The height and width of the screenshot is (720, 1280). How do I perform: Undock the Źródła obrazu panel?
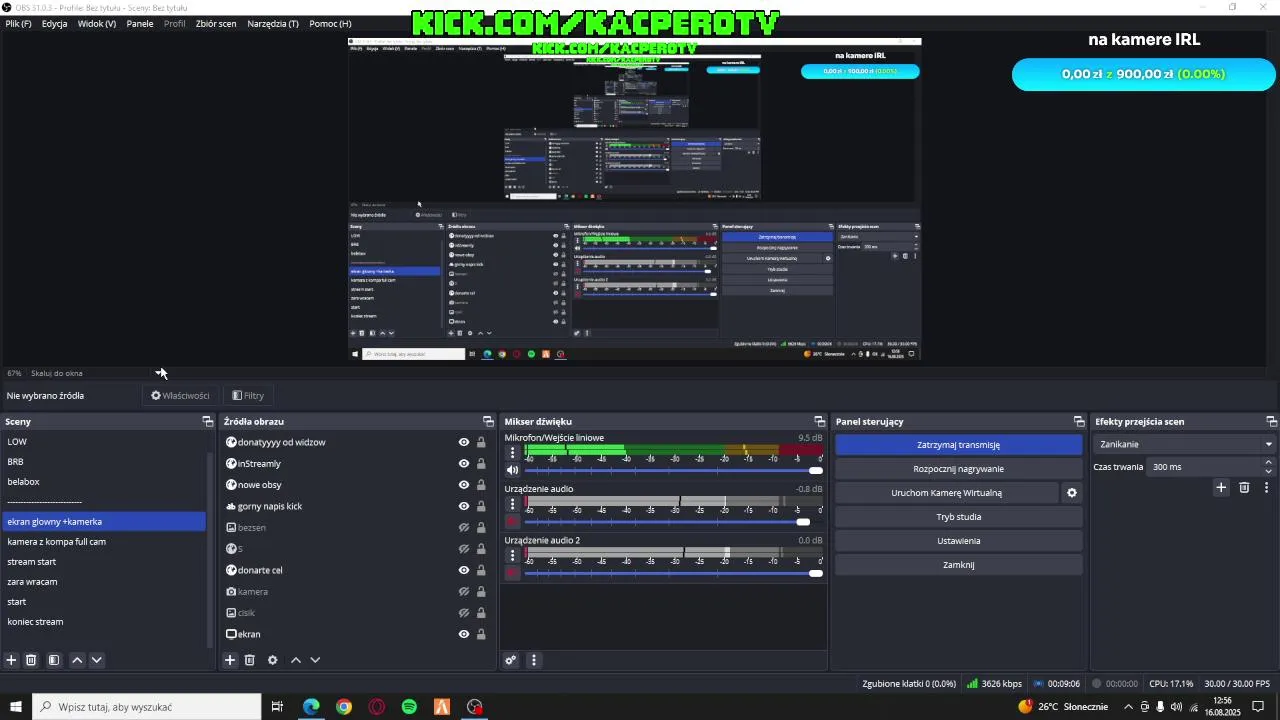[488, 422]
